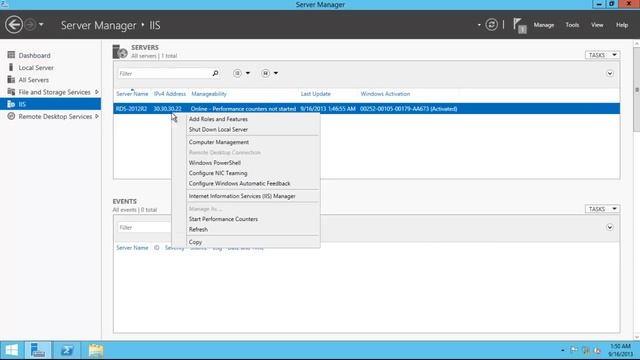The width and height of the screenshot is (640, 360).
Task: Open the Servers list criteria dropdown
Action: 241,73
